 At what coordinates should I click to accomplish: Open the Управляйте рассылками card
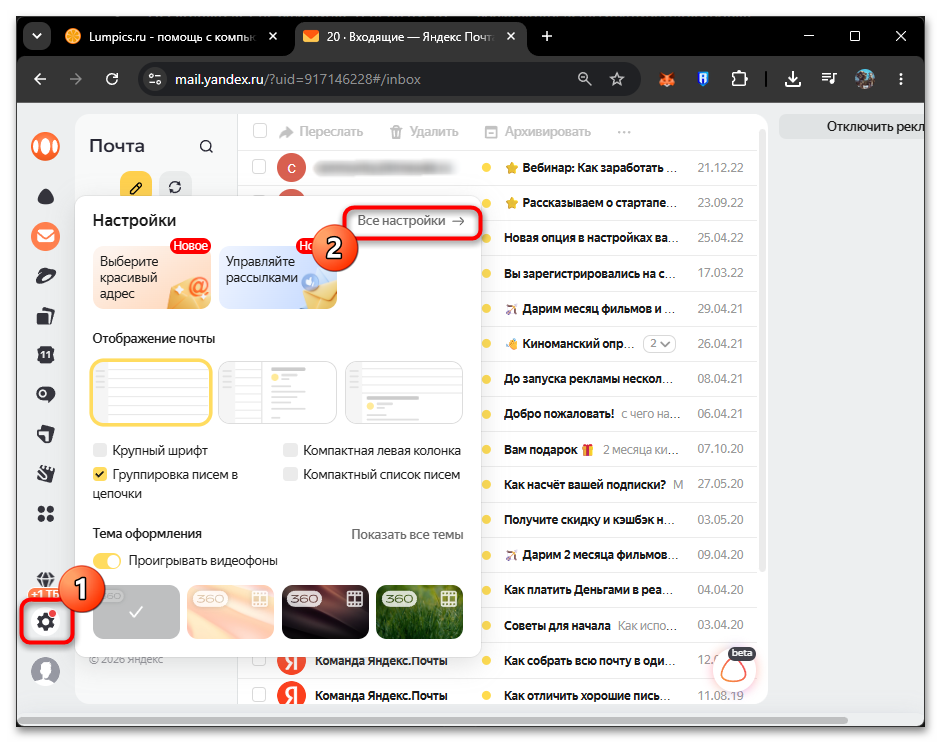278,277
